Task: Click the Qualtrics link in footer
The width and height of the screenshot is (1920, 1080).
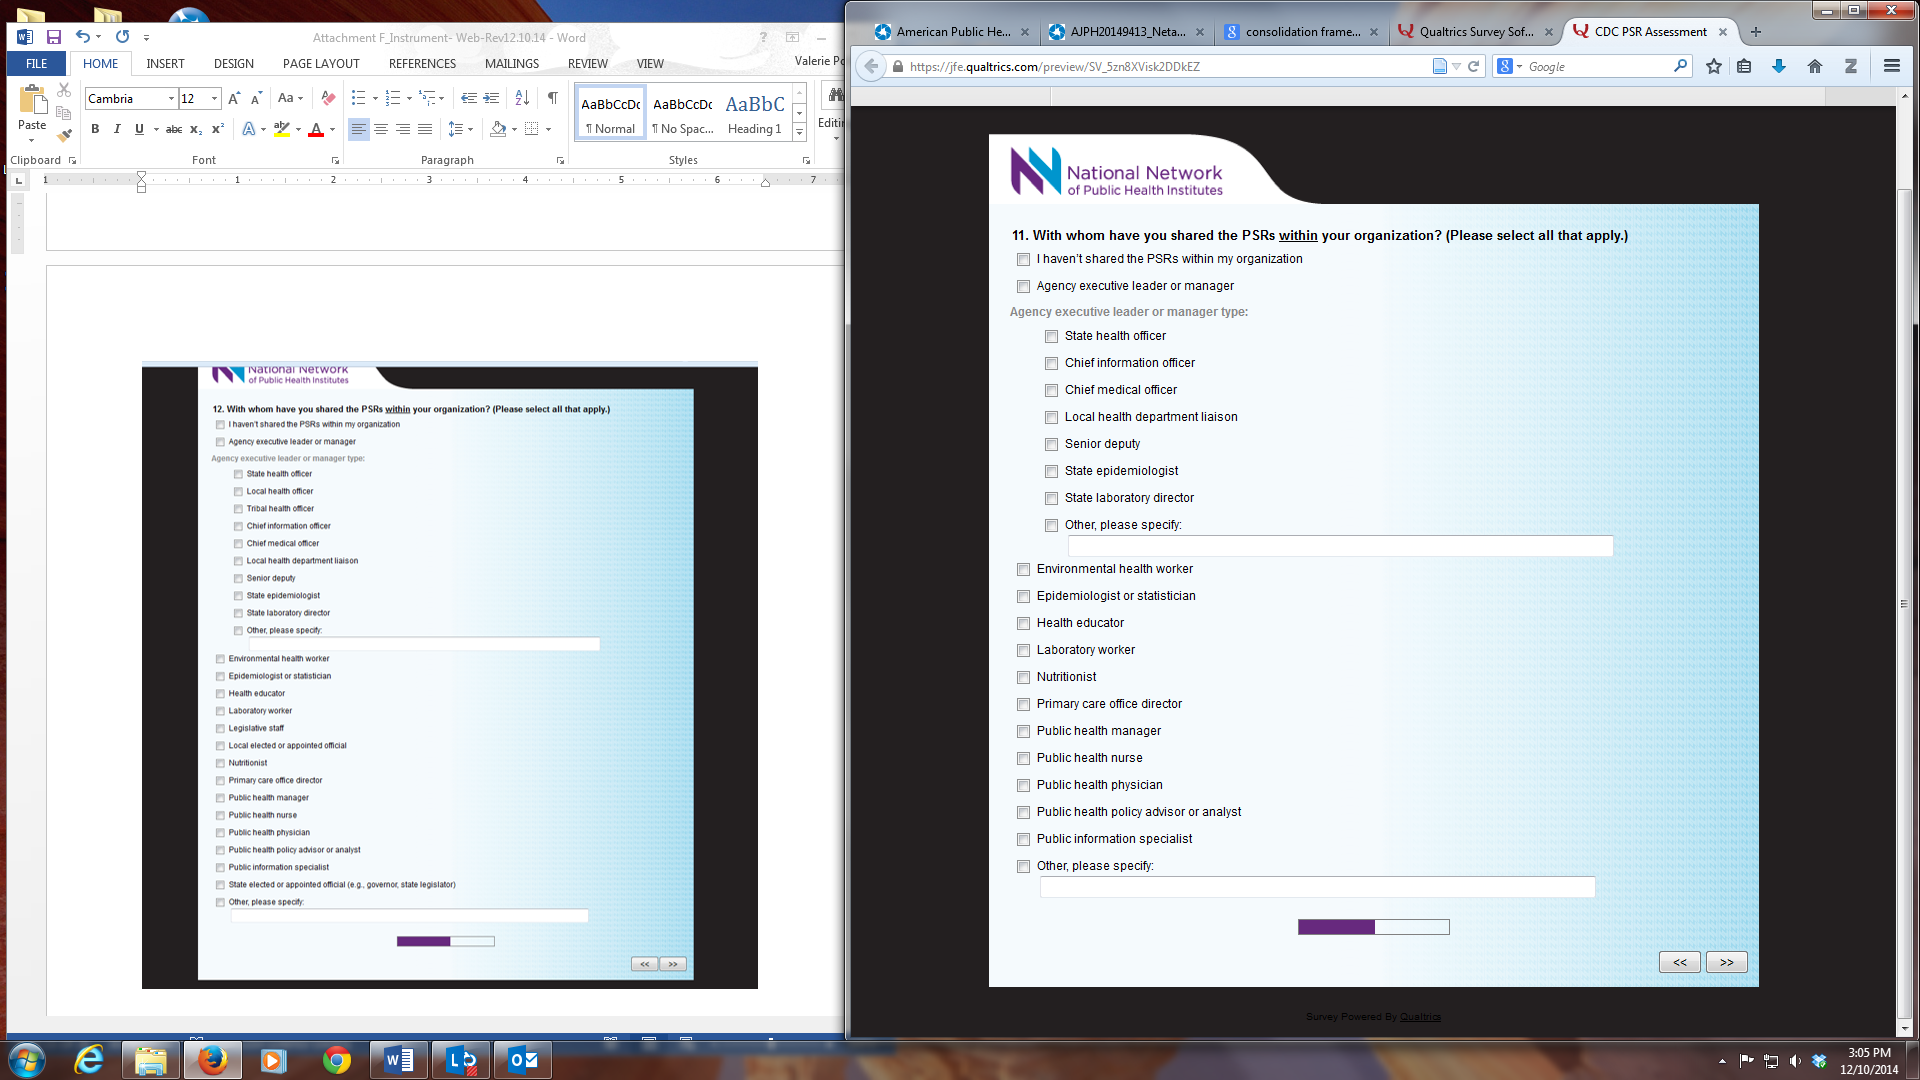Action: (1420, 1017)
